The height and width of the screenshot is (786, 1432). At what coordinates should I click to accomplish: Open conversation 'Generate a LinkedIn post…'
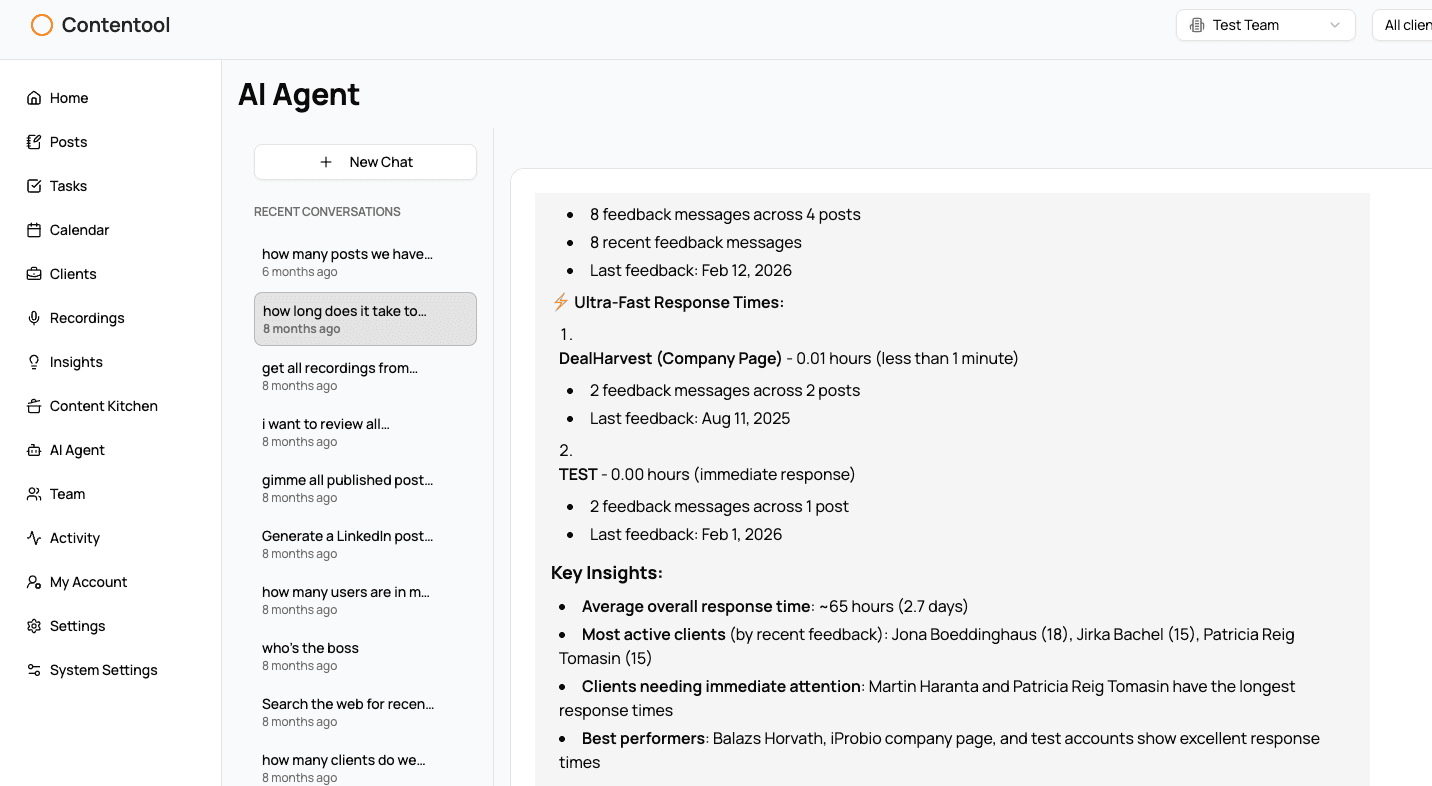[365, 544]
